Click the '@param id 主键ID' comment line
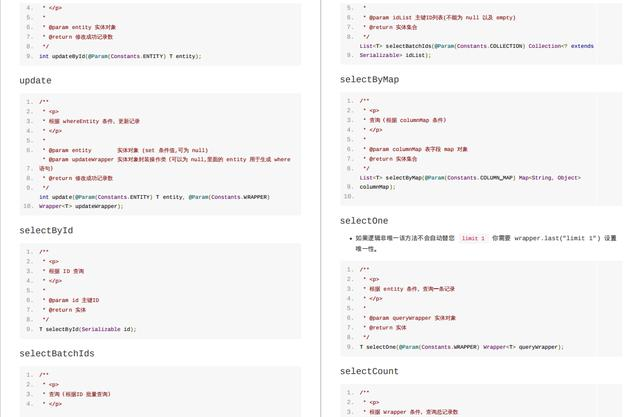The image size is (640, 417). (71, 300)
